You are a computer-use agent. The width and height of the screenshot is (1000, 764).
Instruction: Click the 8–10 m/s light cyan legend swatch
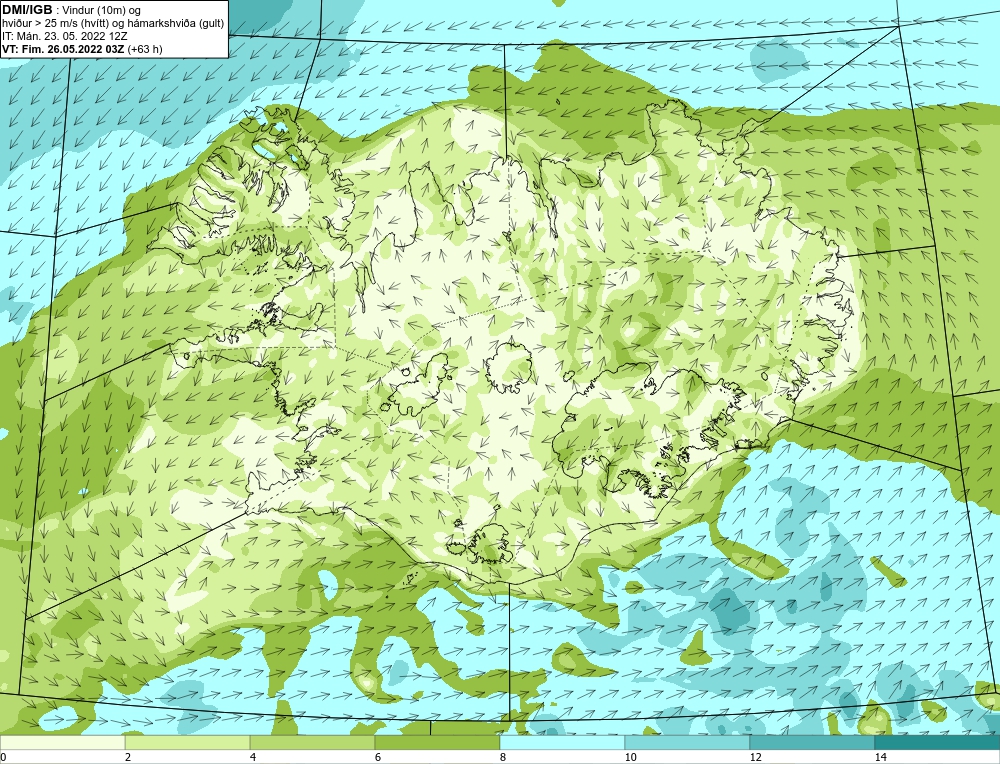tap(562, 743)
